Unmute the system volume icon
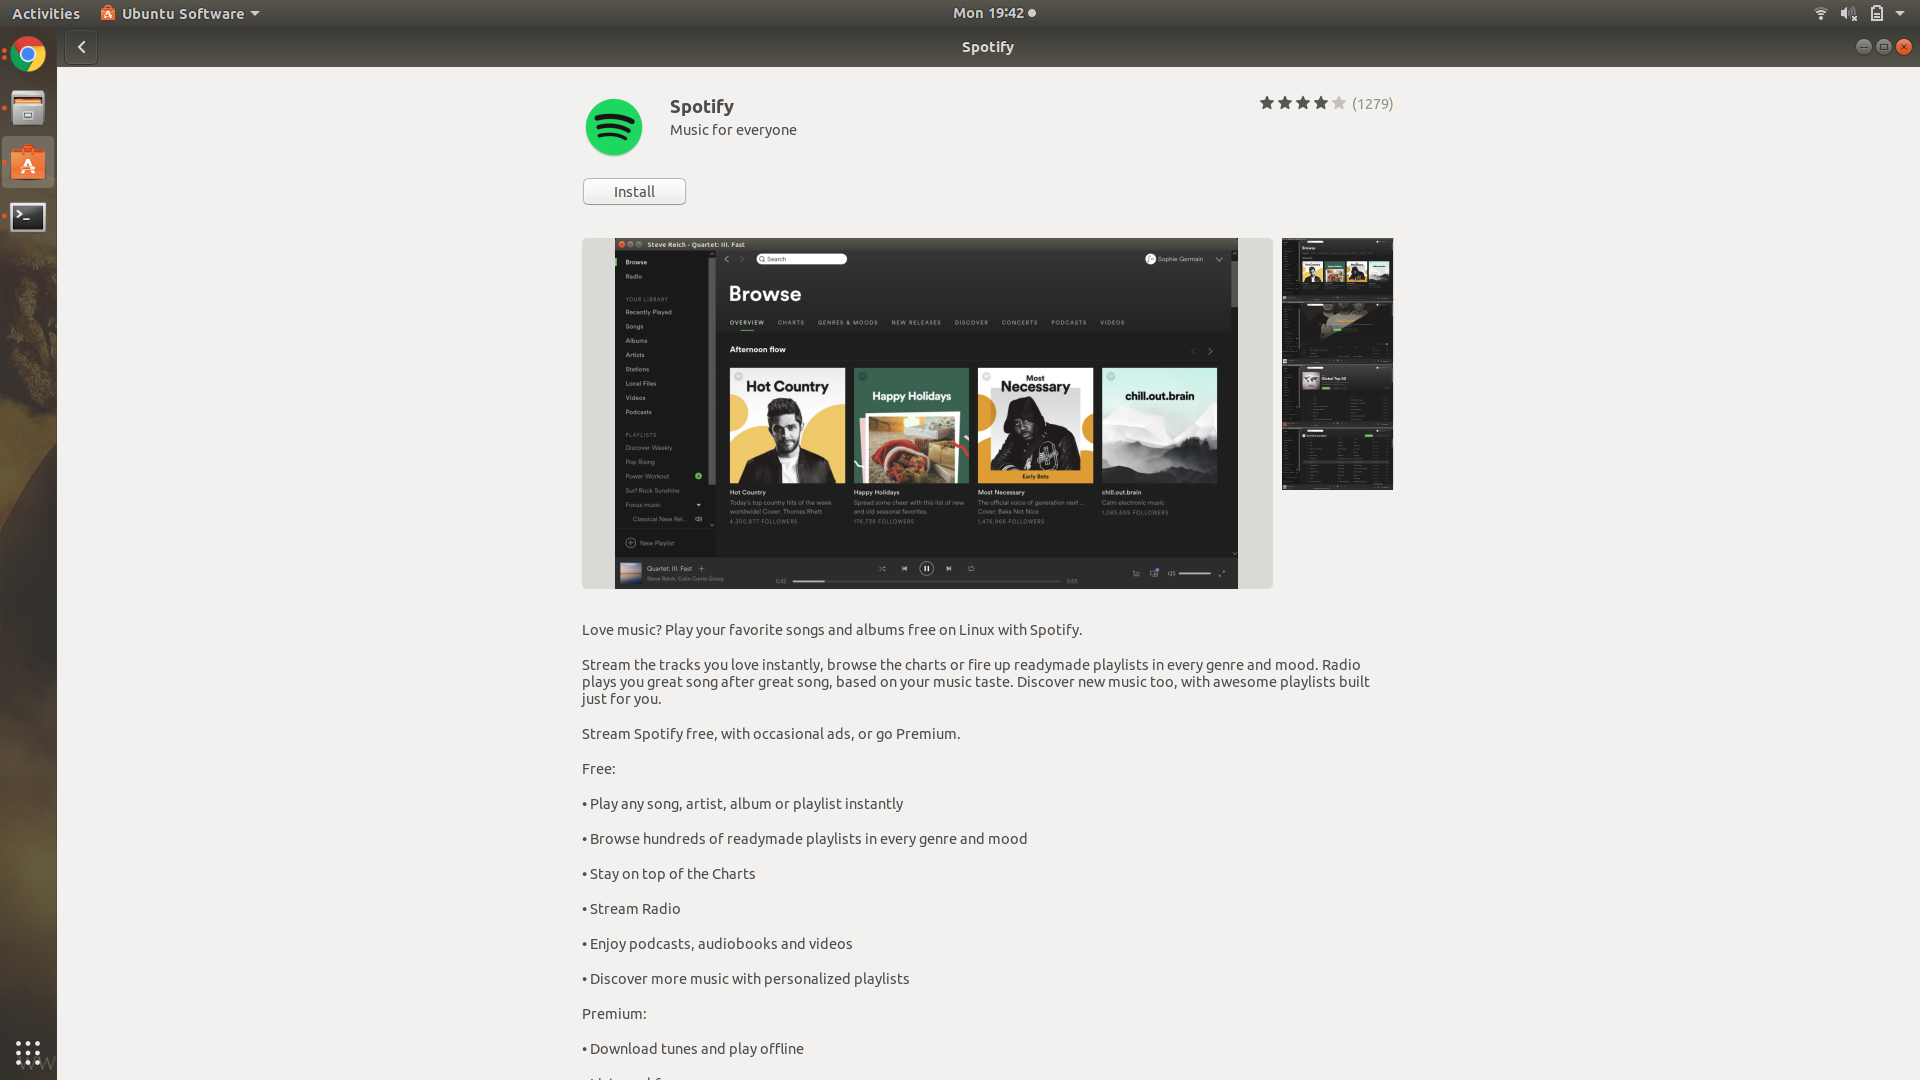This screenshot has height=1080, width=1920. click(1850, 13)
